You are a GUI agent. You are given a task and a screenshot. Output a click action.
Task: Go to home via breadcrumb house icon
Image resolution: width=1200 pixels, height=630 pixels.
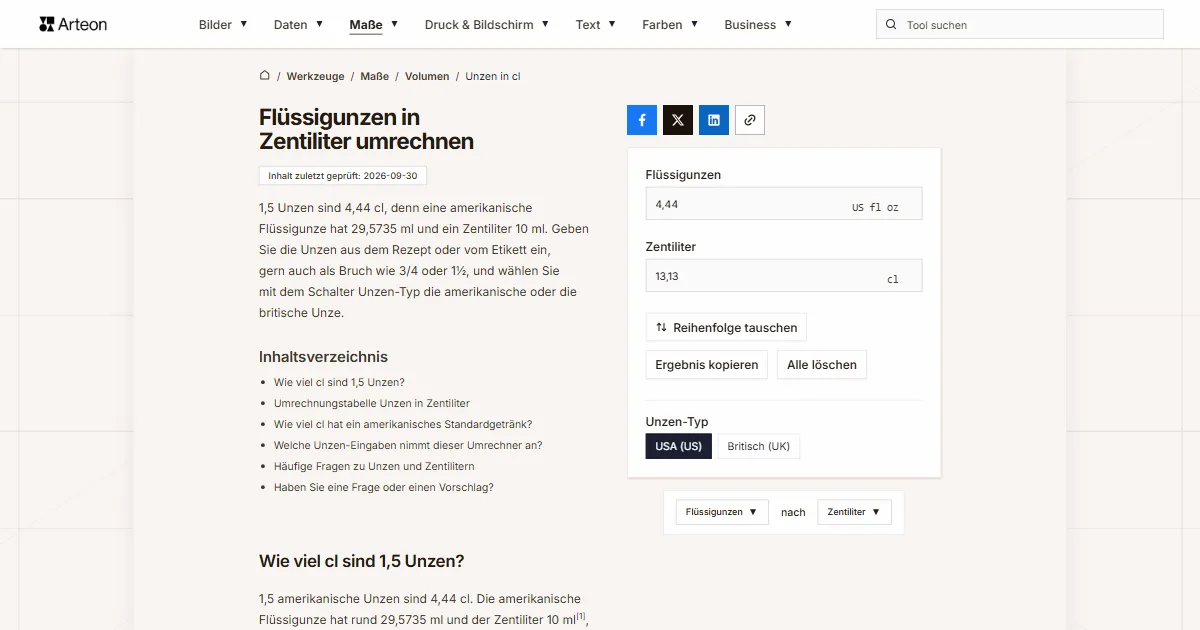click(265, 76)
